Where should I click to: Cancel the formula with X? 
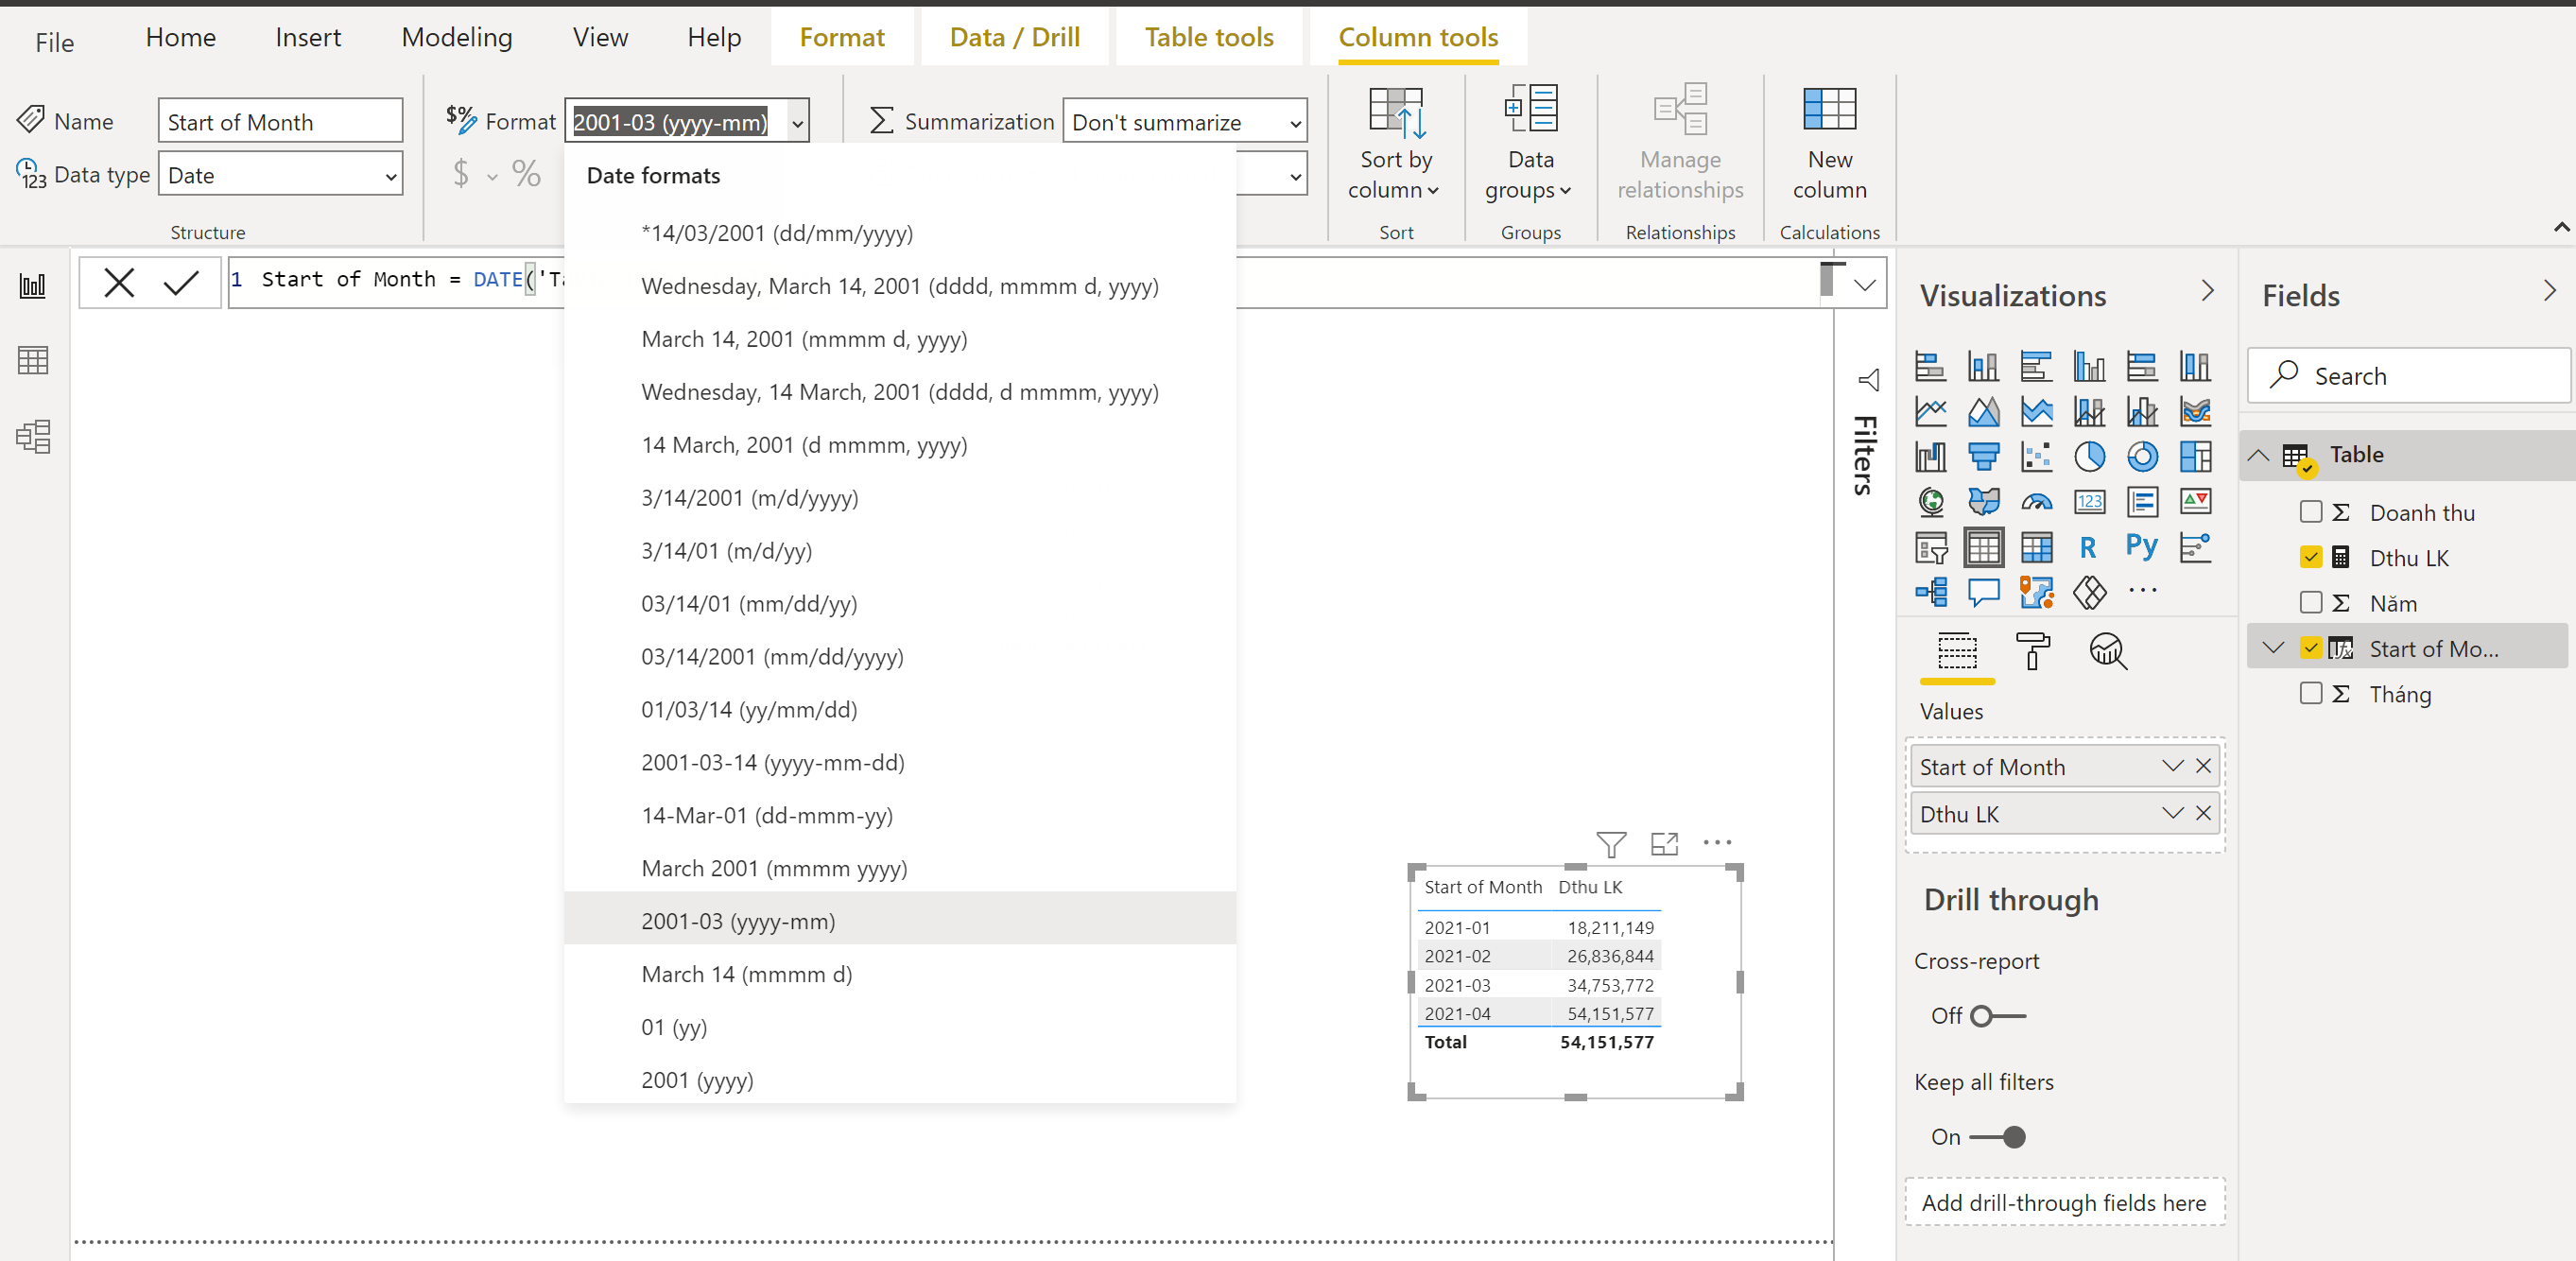119,283
